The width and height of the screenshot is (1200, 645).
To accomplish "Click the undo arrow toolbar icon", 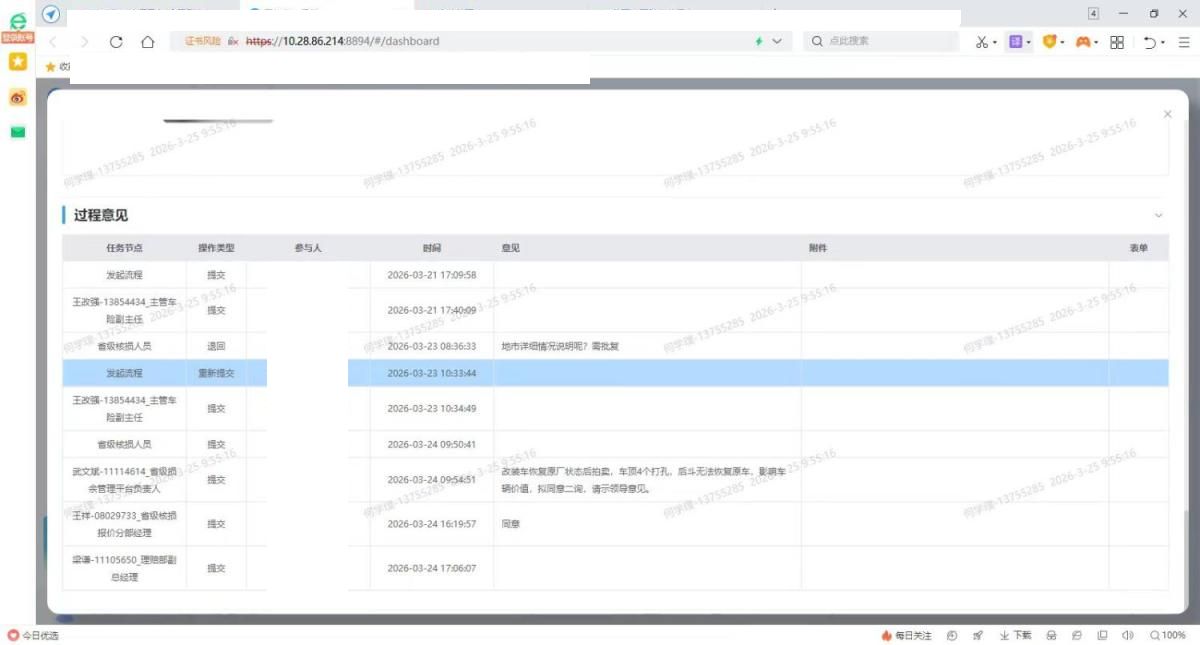I will coord(1150,42).
